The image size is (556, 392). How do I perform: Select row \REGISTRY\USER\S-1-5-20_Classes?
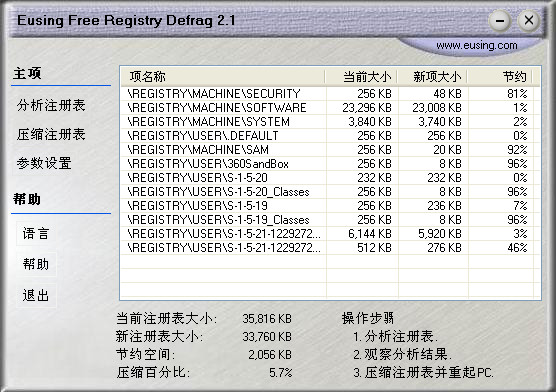coord(330,192)
